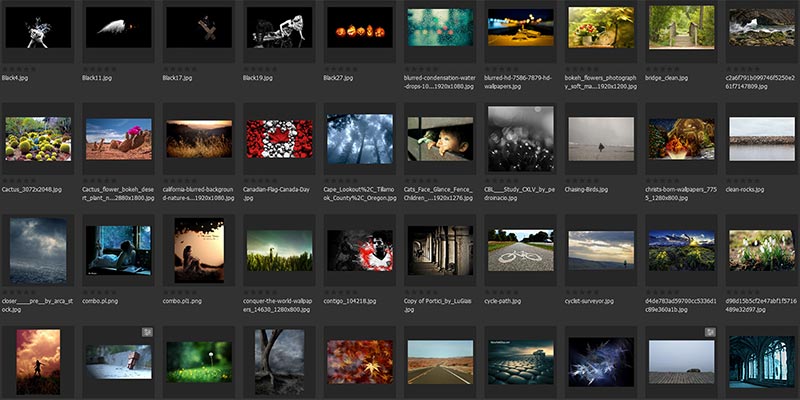
Task: Select the christs-born-wallpapers thumbnail
Action: point(682,139)
